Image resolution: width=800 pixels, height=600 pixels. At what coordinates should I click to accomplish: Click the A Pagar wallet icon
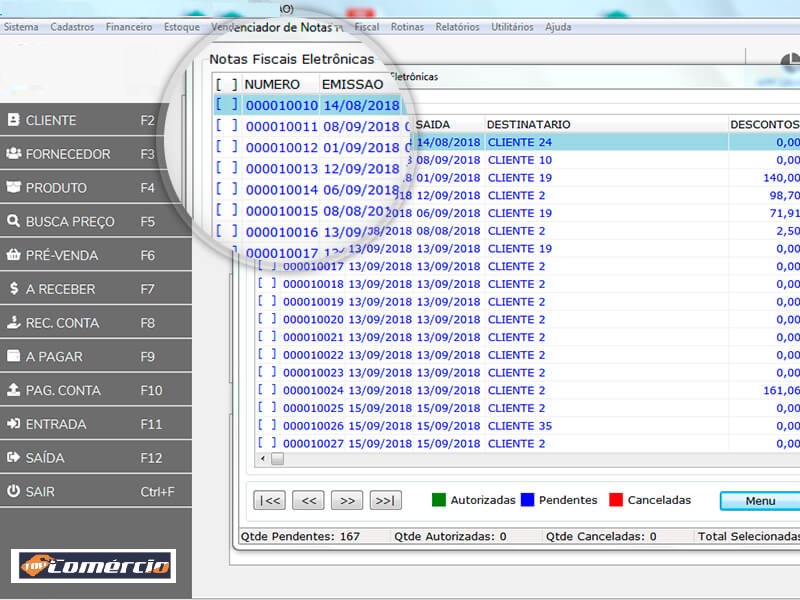click(14, 356)
